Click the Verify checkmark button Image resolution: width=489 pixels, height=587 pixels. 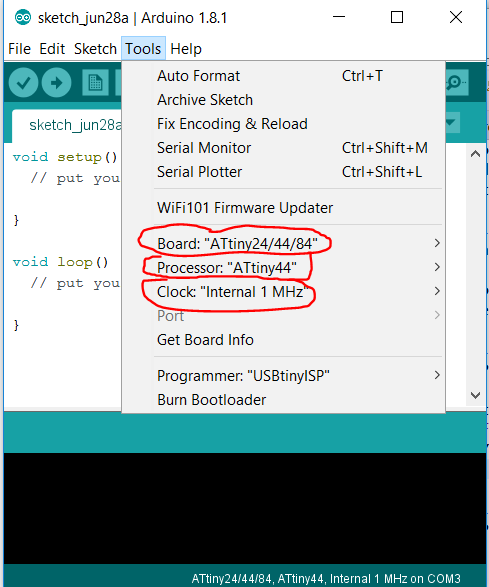23,83
